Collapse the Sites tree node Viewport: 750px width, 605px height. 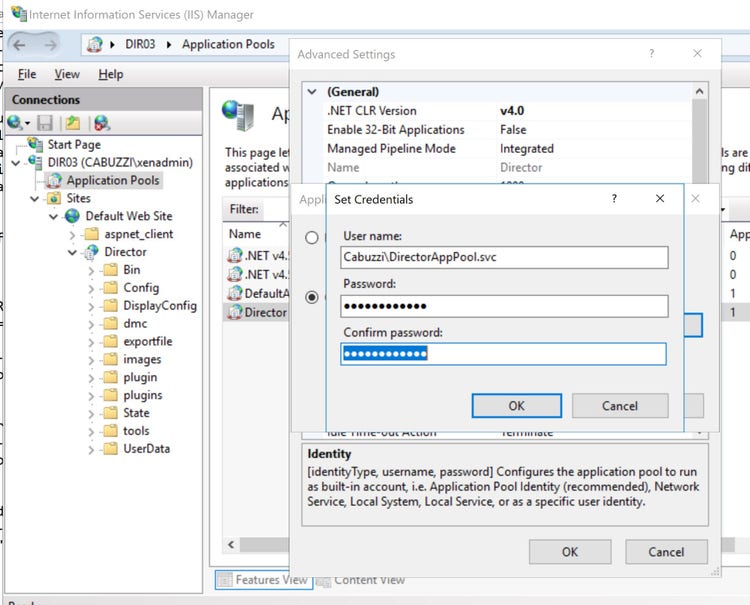(34, 198)
